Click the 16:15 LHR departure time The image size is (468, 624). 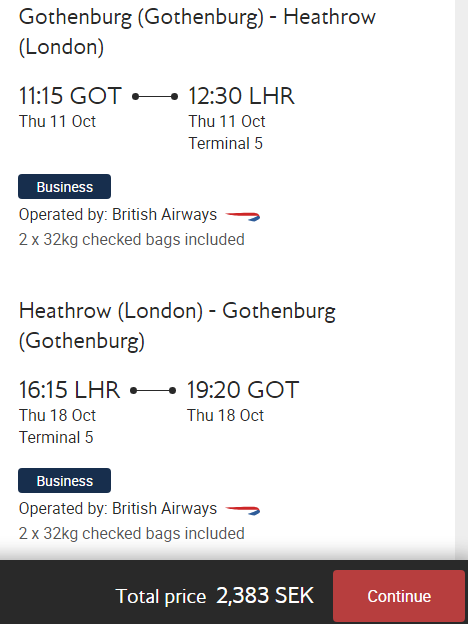pos(69,390)
